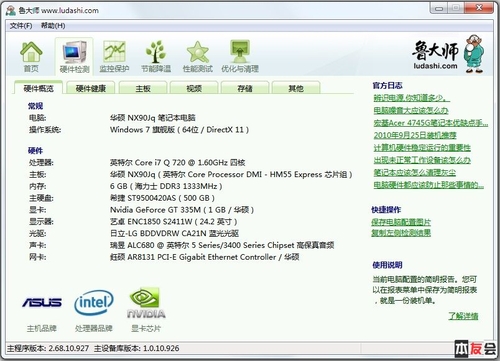Switch to the 硬件健康 tab
Viewport: 500px width, 361px height.
(x=91, y=88)
